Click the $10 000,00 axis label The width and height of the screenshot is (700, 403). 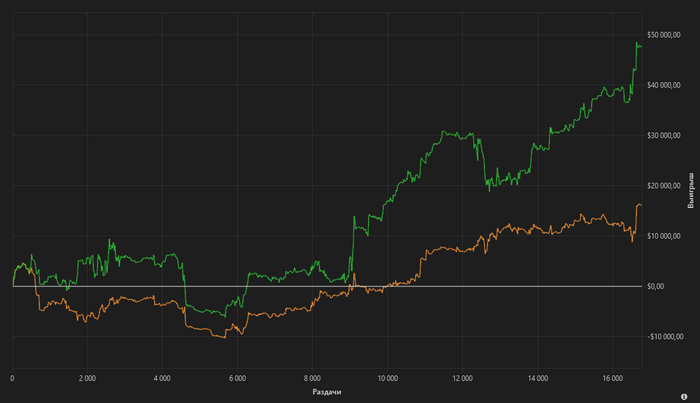[x=664, y=236]
